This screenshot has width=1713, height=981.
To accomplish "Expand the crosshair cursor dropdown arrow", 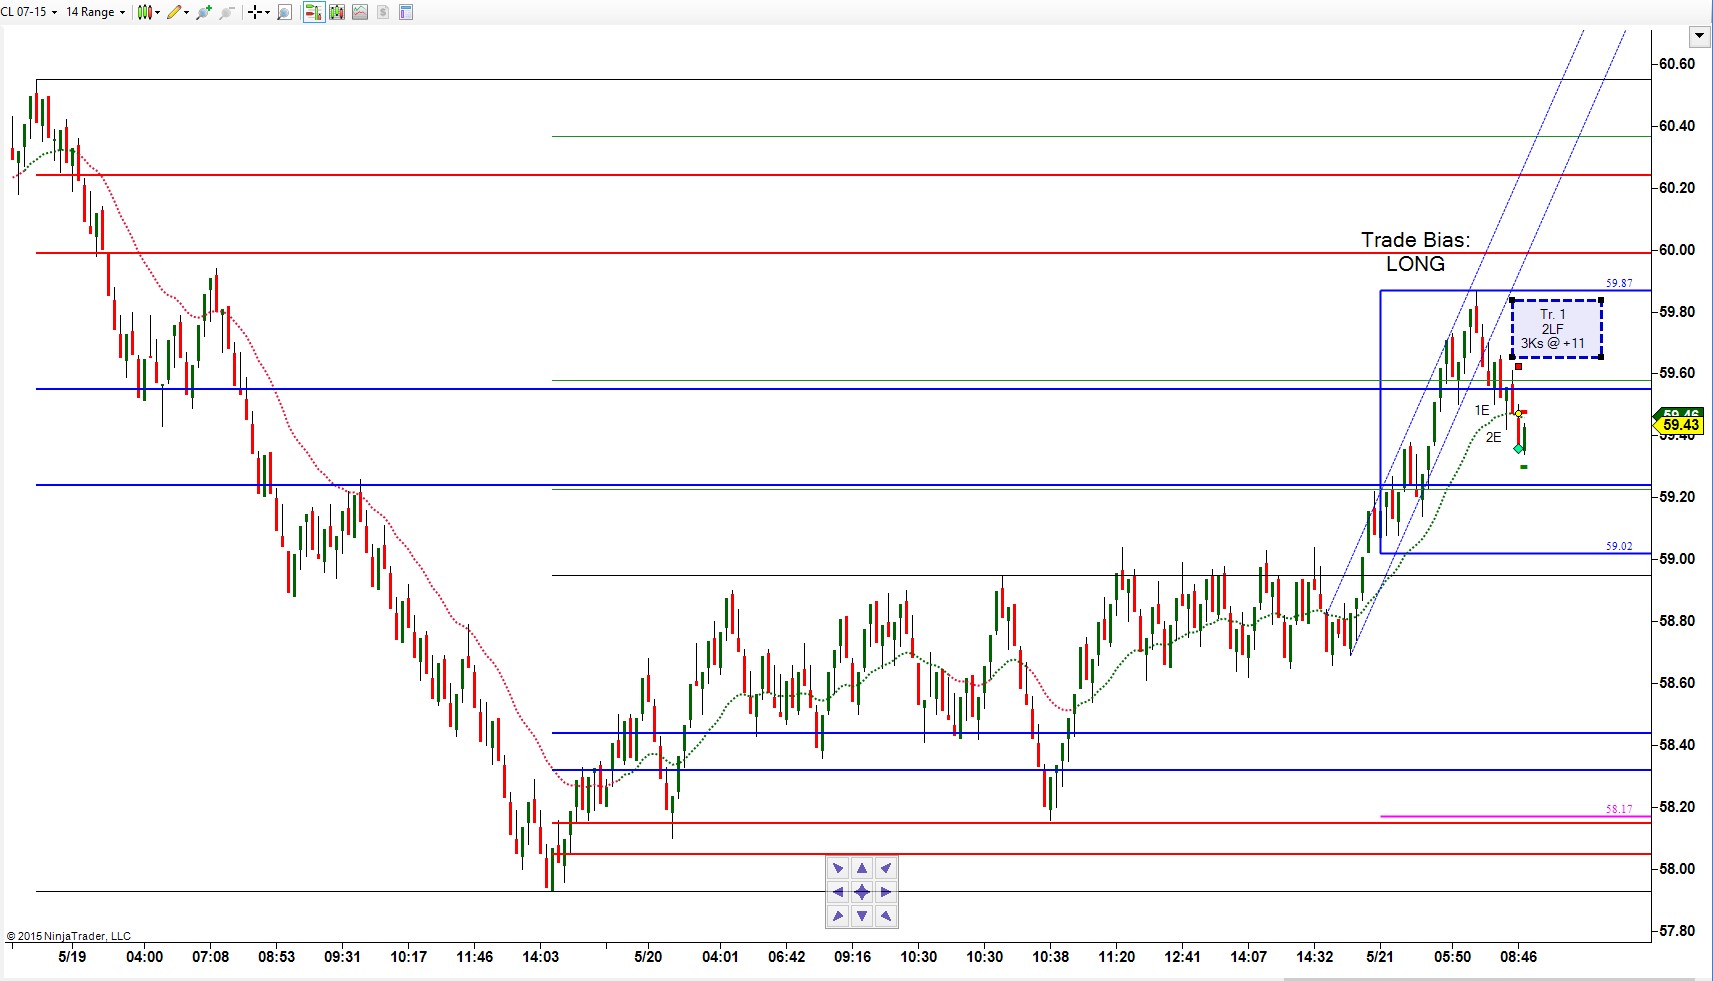I will (267, 13).
